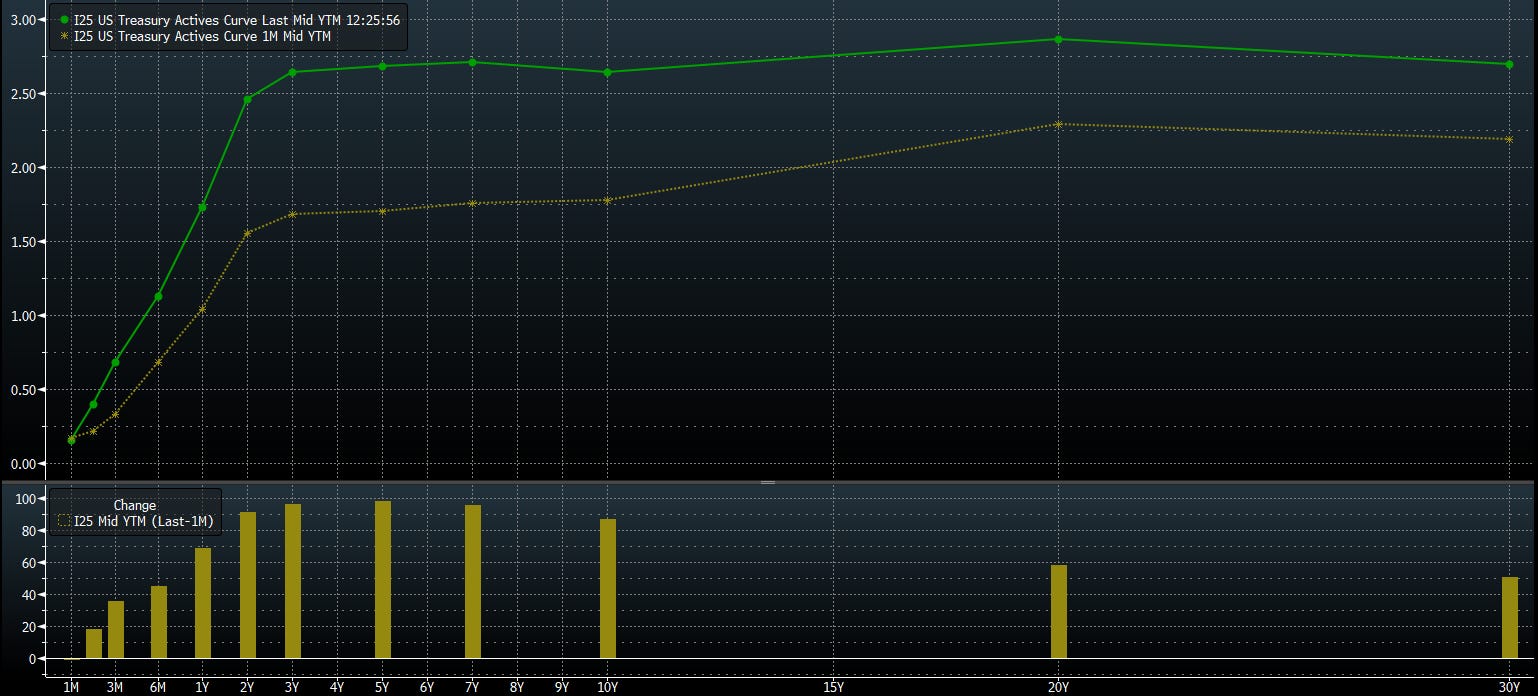The image size is (1538, 696).
Task: Click the green legend dot marker
Action: (x=65, y=20)
